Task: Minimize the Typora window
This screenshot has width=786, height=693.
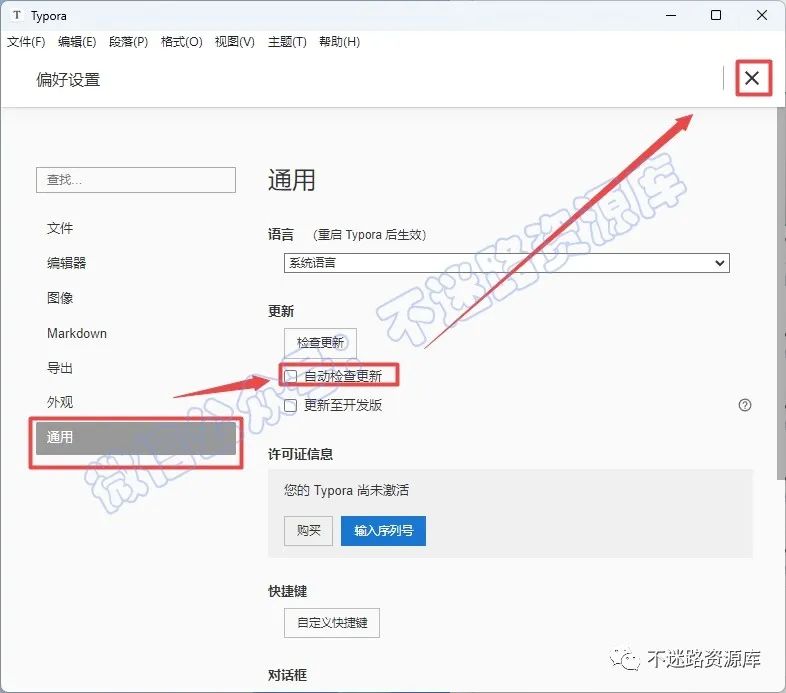Action: (671, 16)
